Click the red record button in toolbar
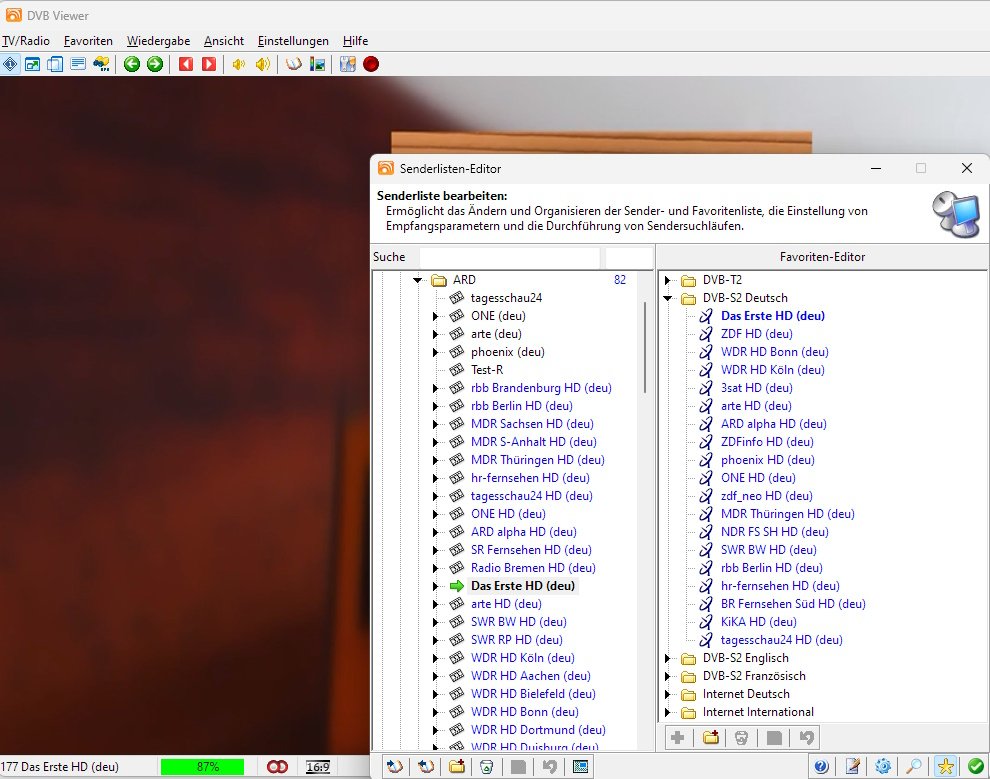This screenshot has height=779, width=990. click(x=371, y=64)
